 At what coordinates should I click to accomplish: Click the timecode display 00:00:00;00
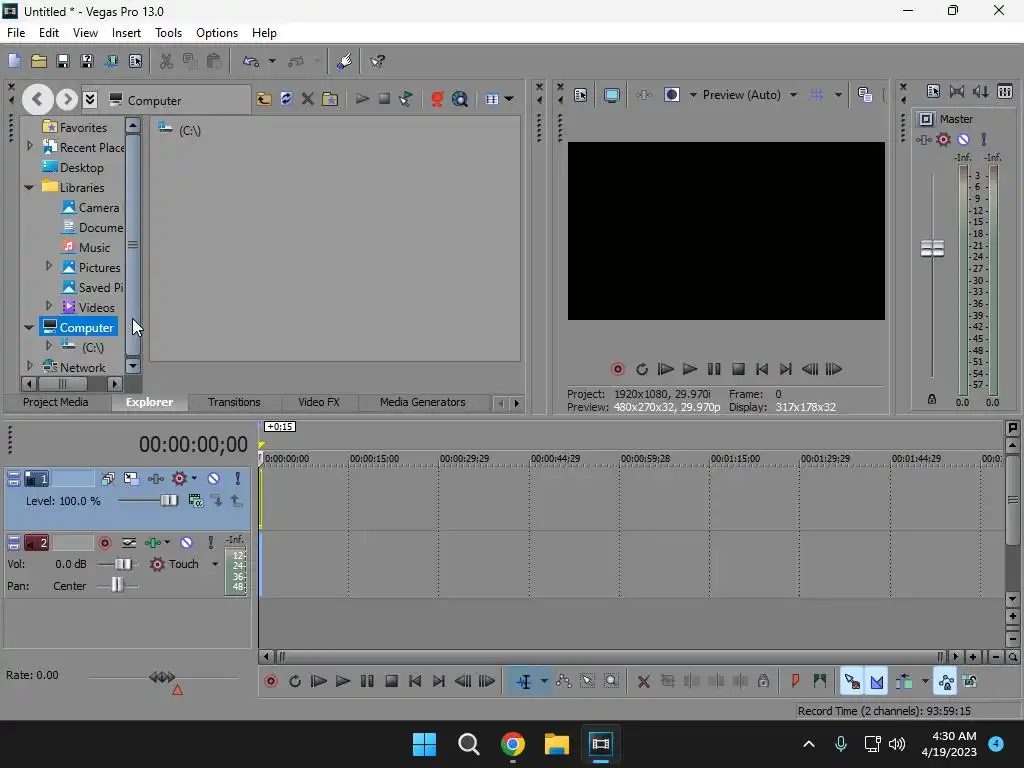click(193, 445)
